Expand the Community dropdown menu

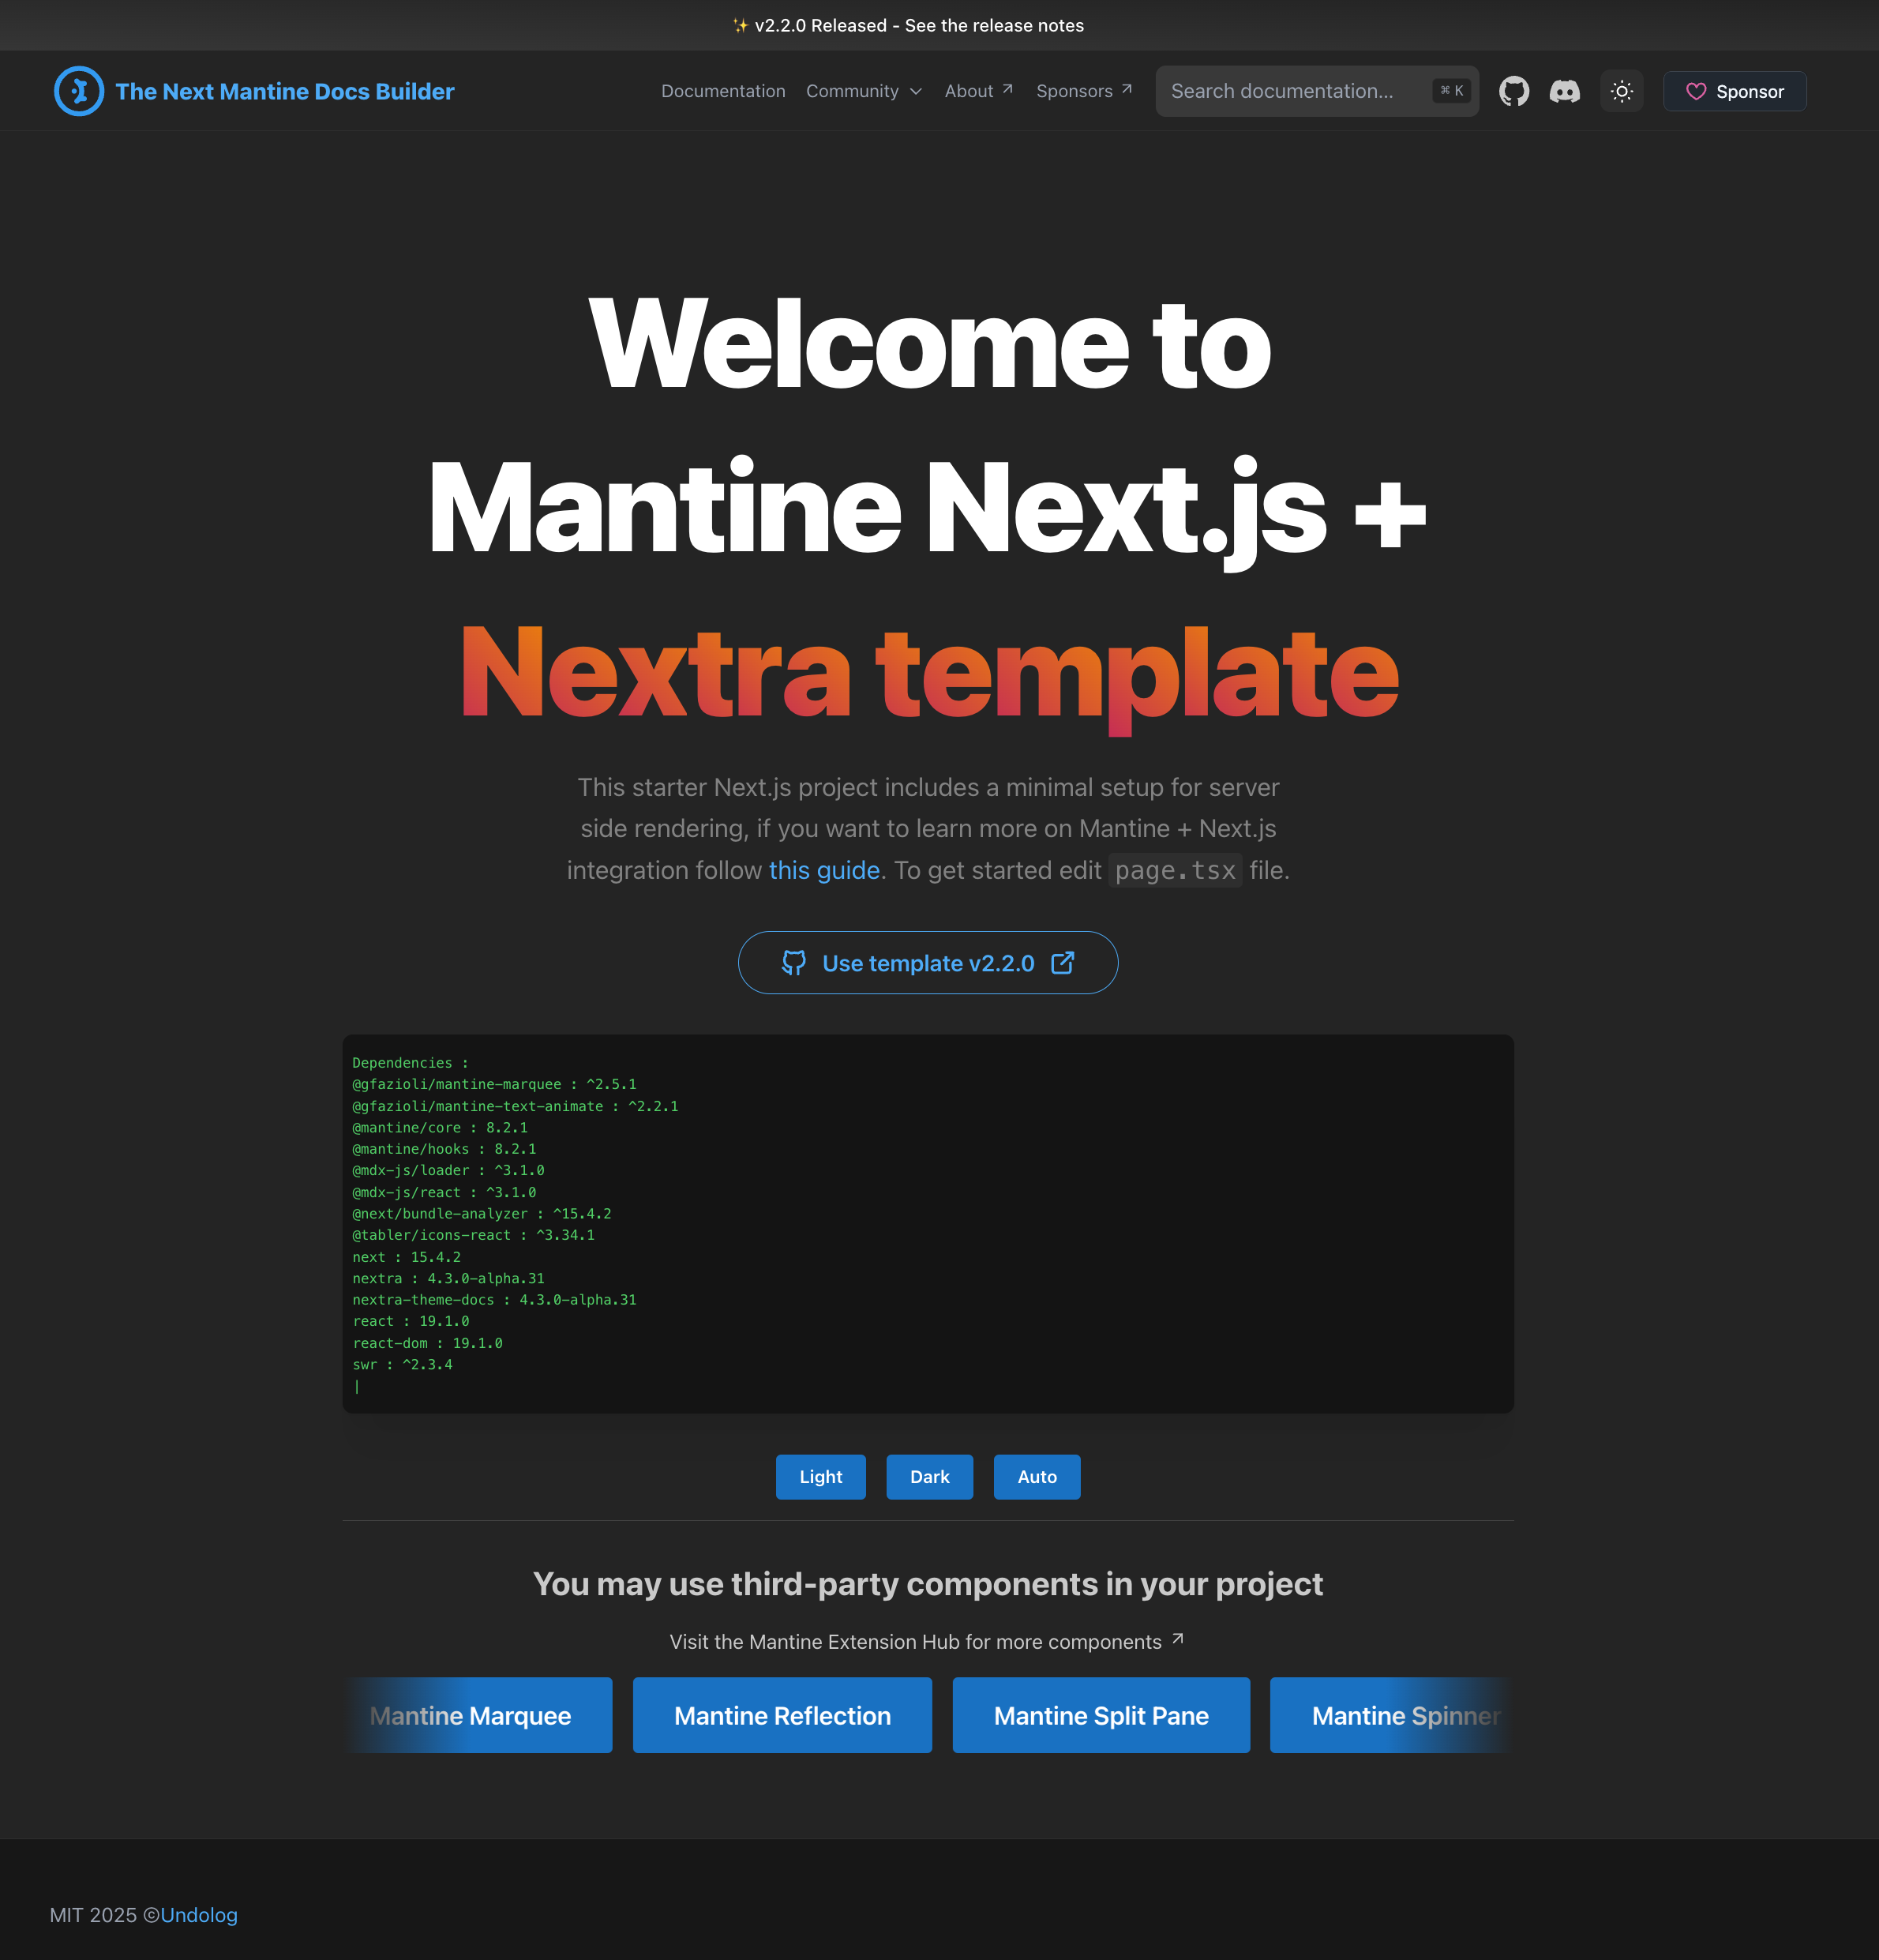[x=864, y=91]
